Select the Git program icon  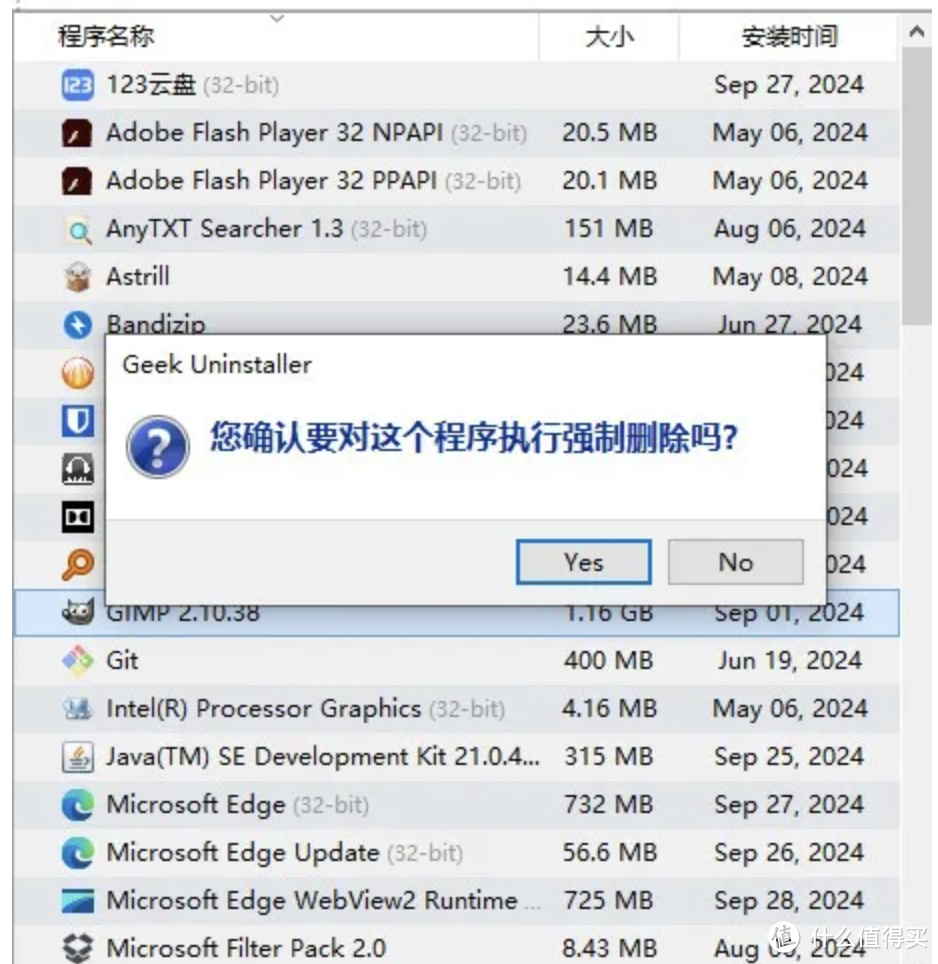(77, 661)
